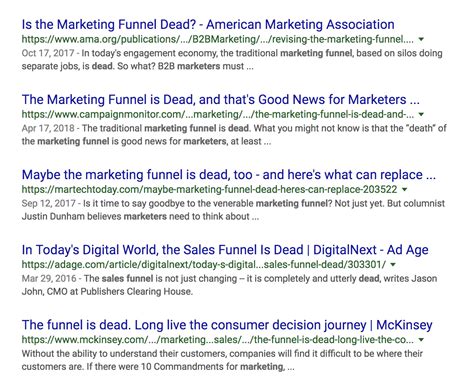Click the green martechtoday.com URL

click(x=209, y=189)
